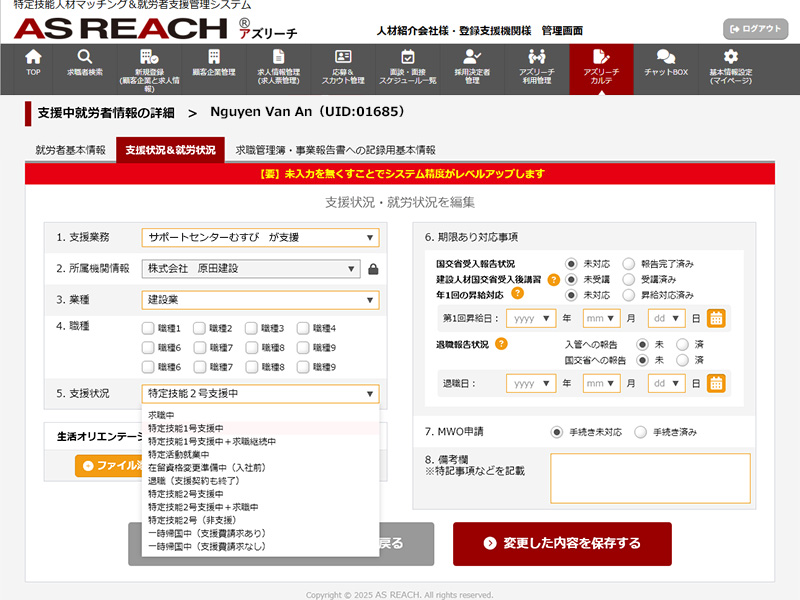The image size is (800, 600).
Task: Select 済 for 入管への報告
Action: point(682,344)
